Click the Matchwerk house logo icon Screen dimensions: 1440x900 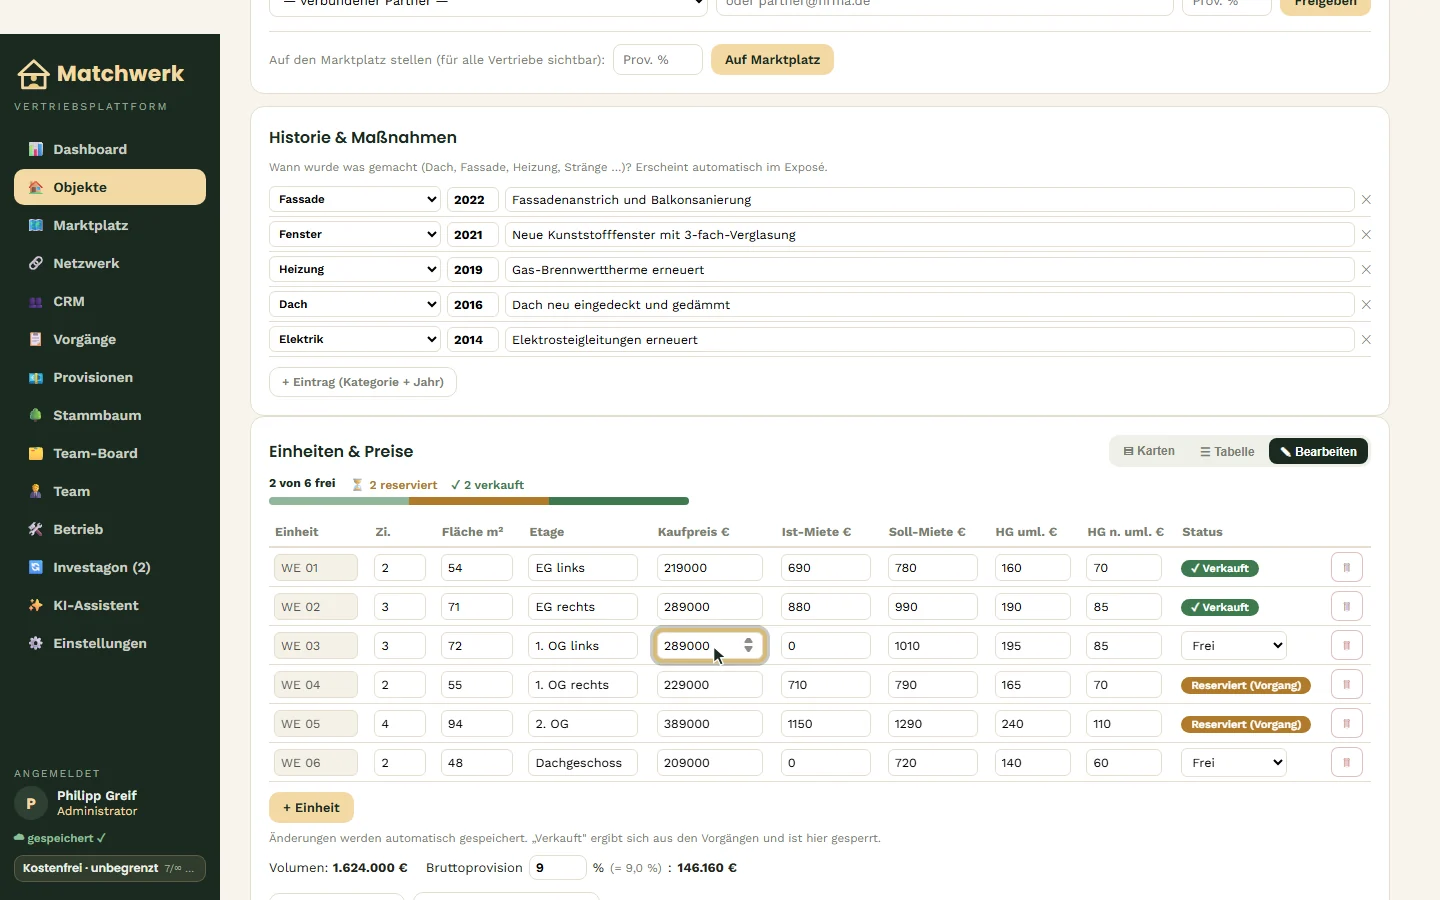click(x=33, y=74)
